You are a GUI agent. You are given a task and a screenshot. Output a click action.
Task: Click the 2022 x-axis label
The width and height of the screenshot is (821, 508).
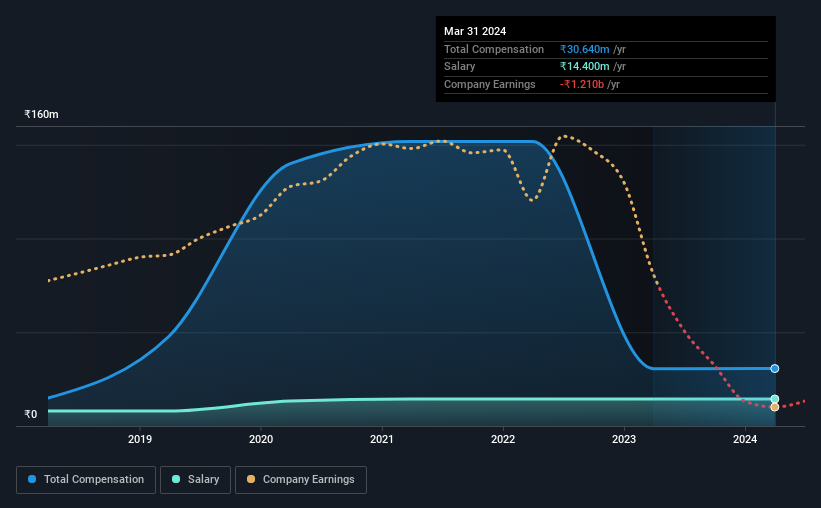tap(503, 439)
